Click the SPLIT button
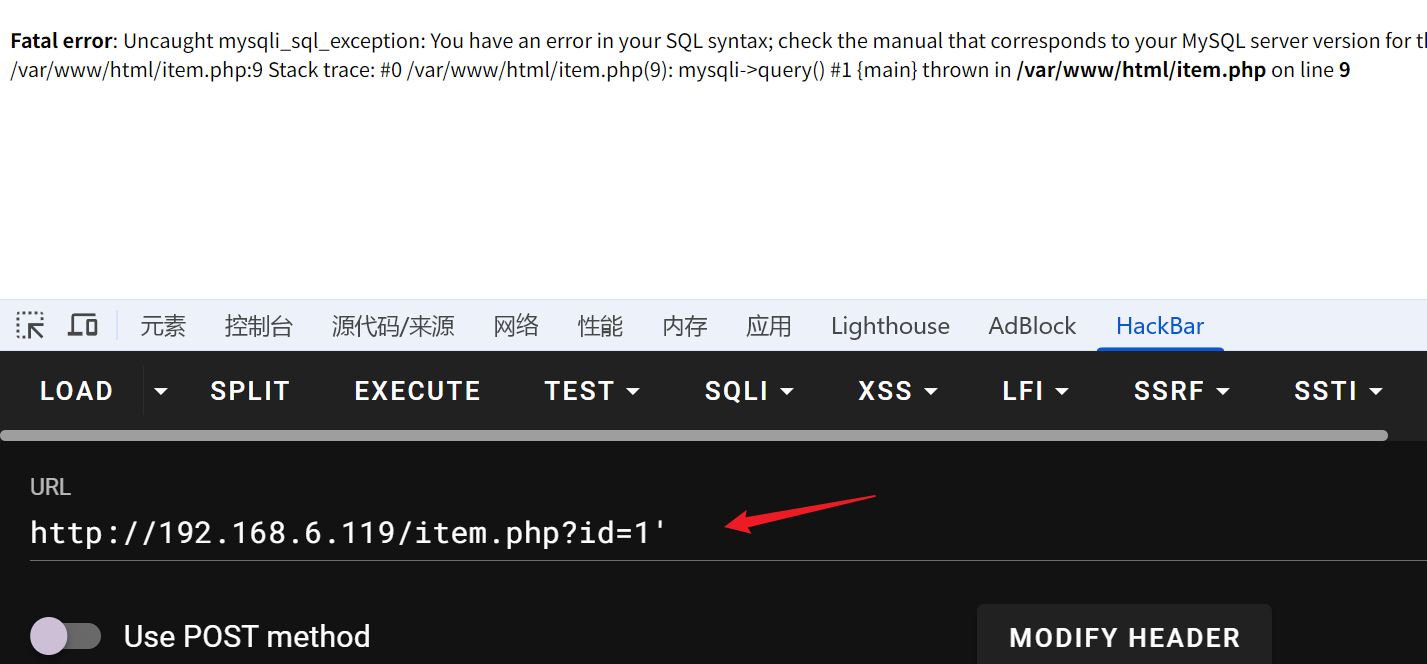The image size is (1427, 664). click(250, 391)
